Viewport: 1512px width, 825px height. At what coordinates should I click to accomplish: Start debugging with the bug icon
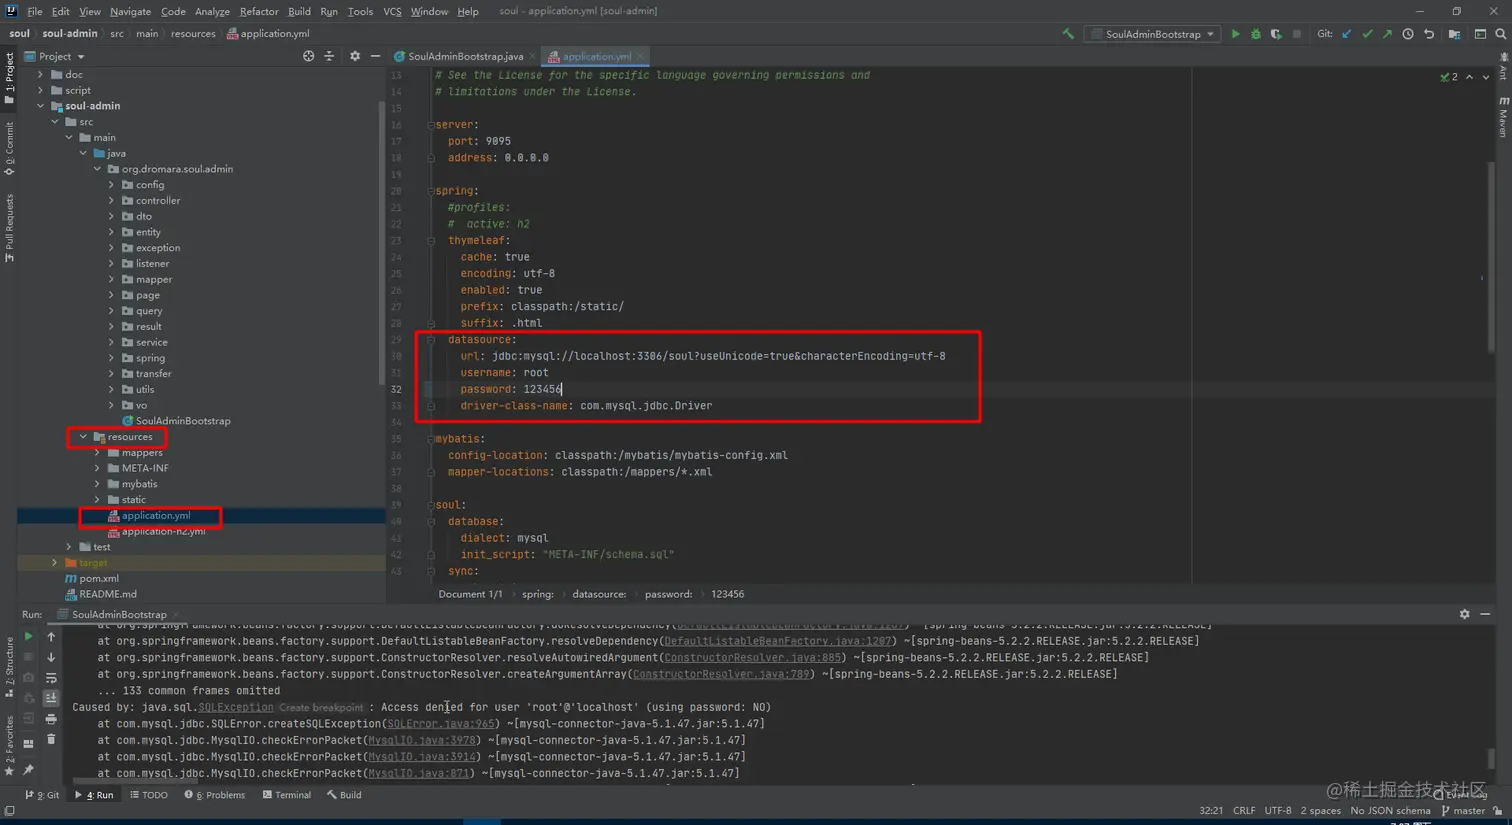click(x=1256, y=34)
